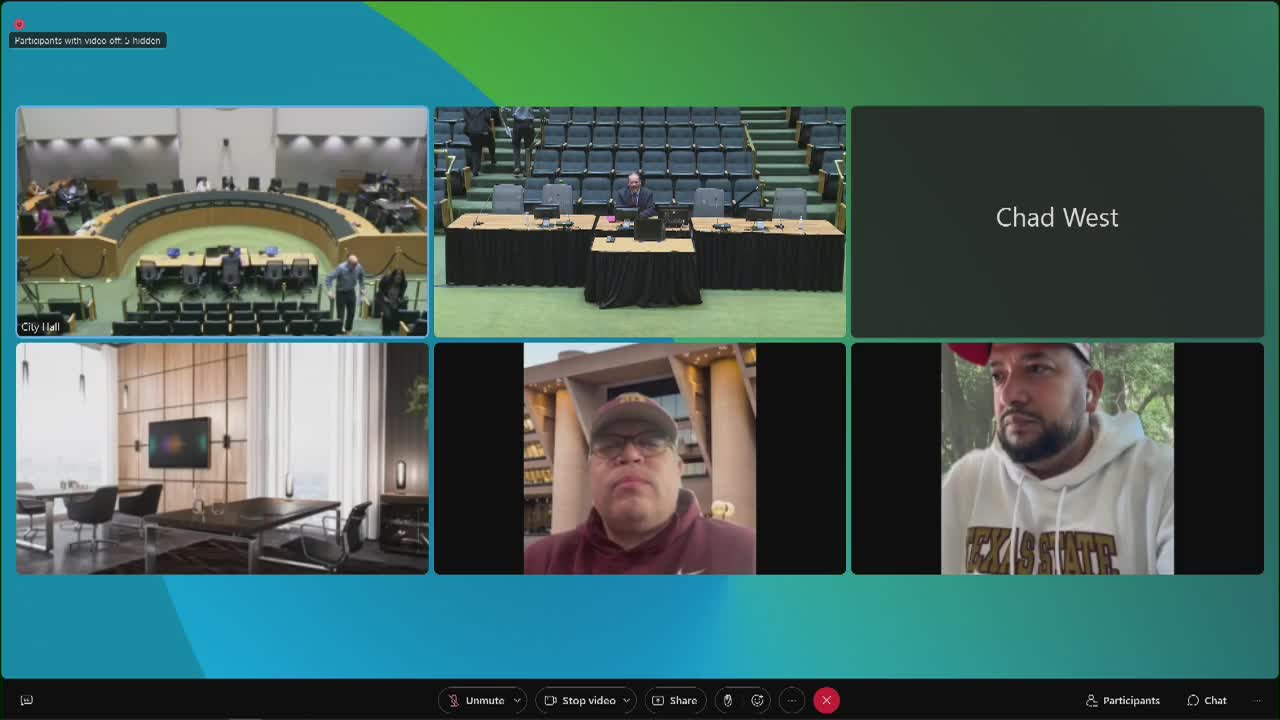Stop video with the camera button
The width and height of the screenshot is (1280, 720).
[580, 700]
